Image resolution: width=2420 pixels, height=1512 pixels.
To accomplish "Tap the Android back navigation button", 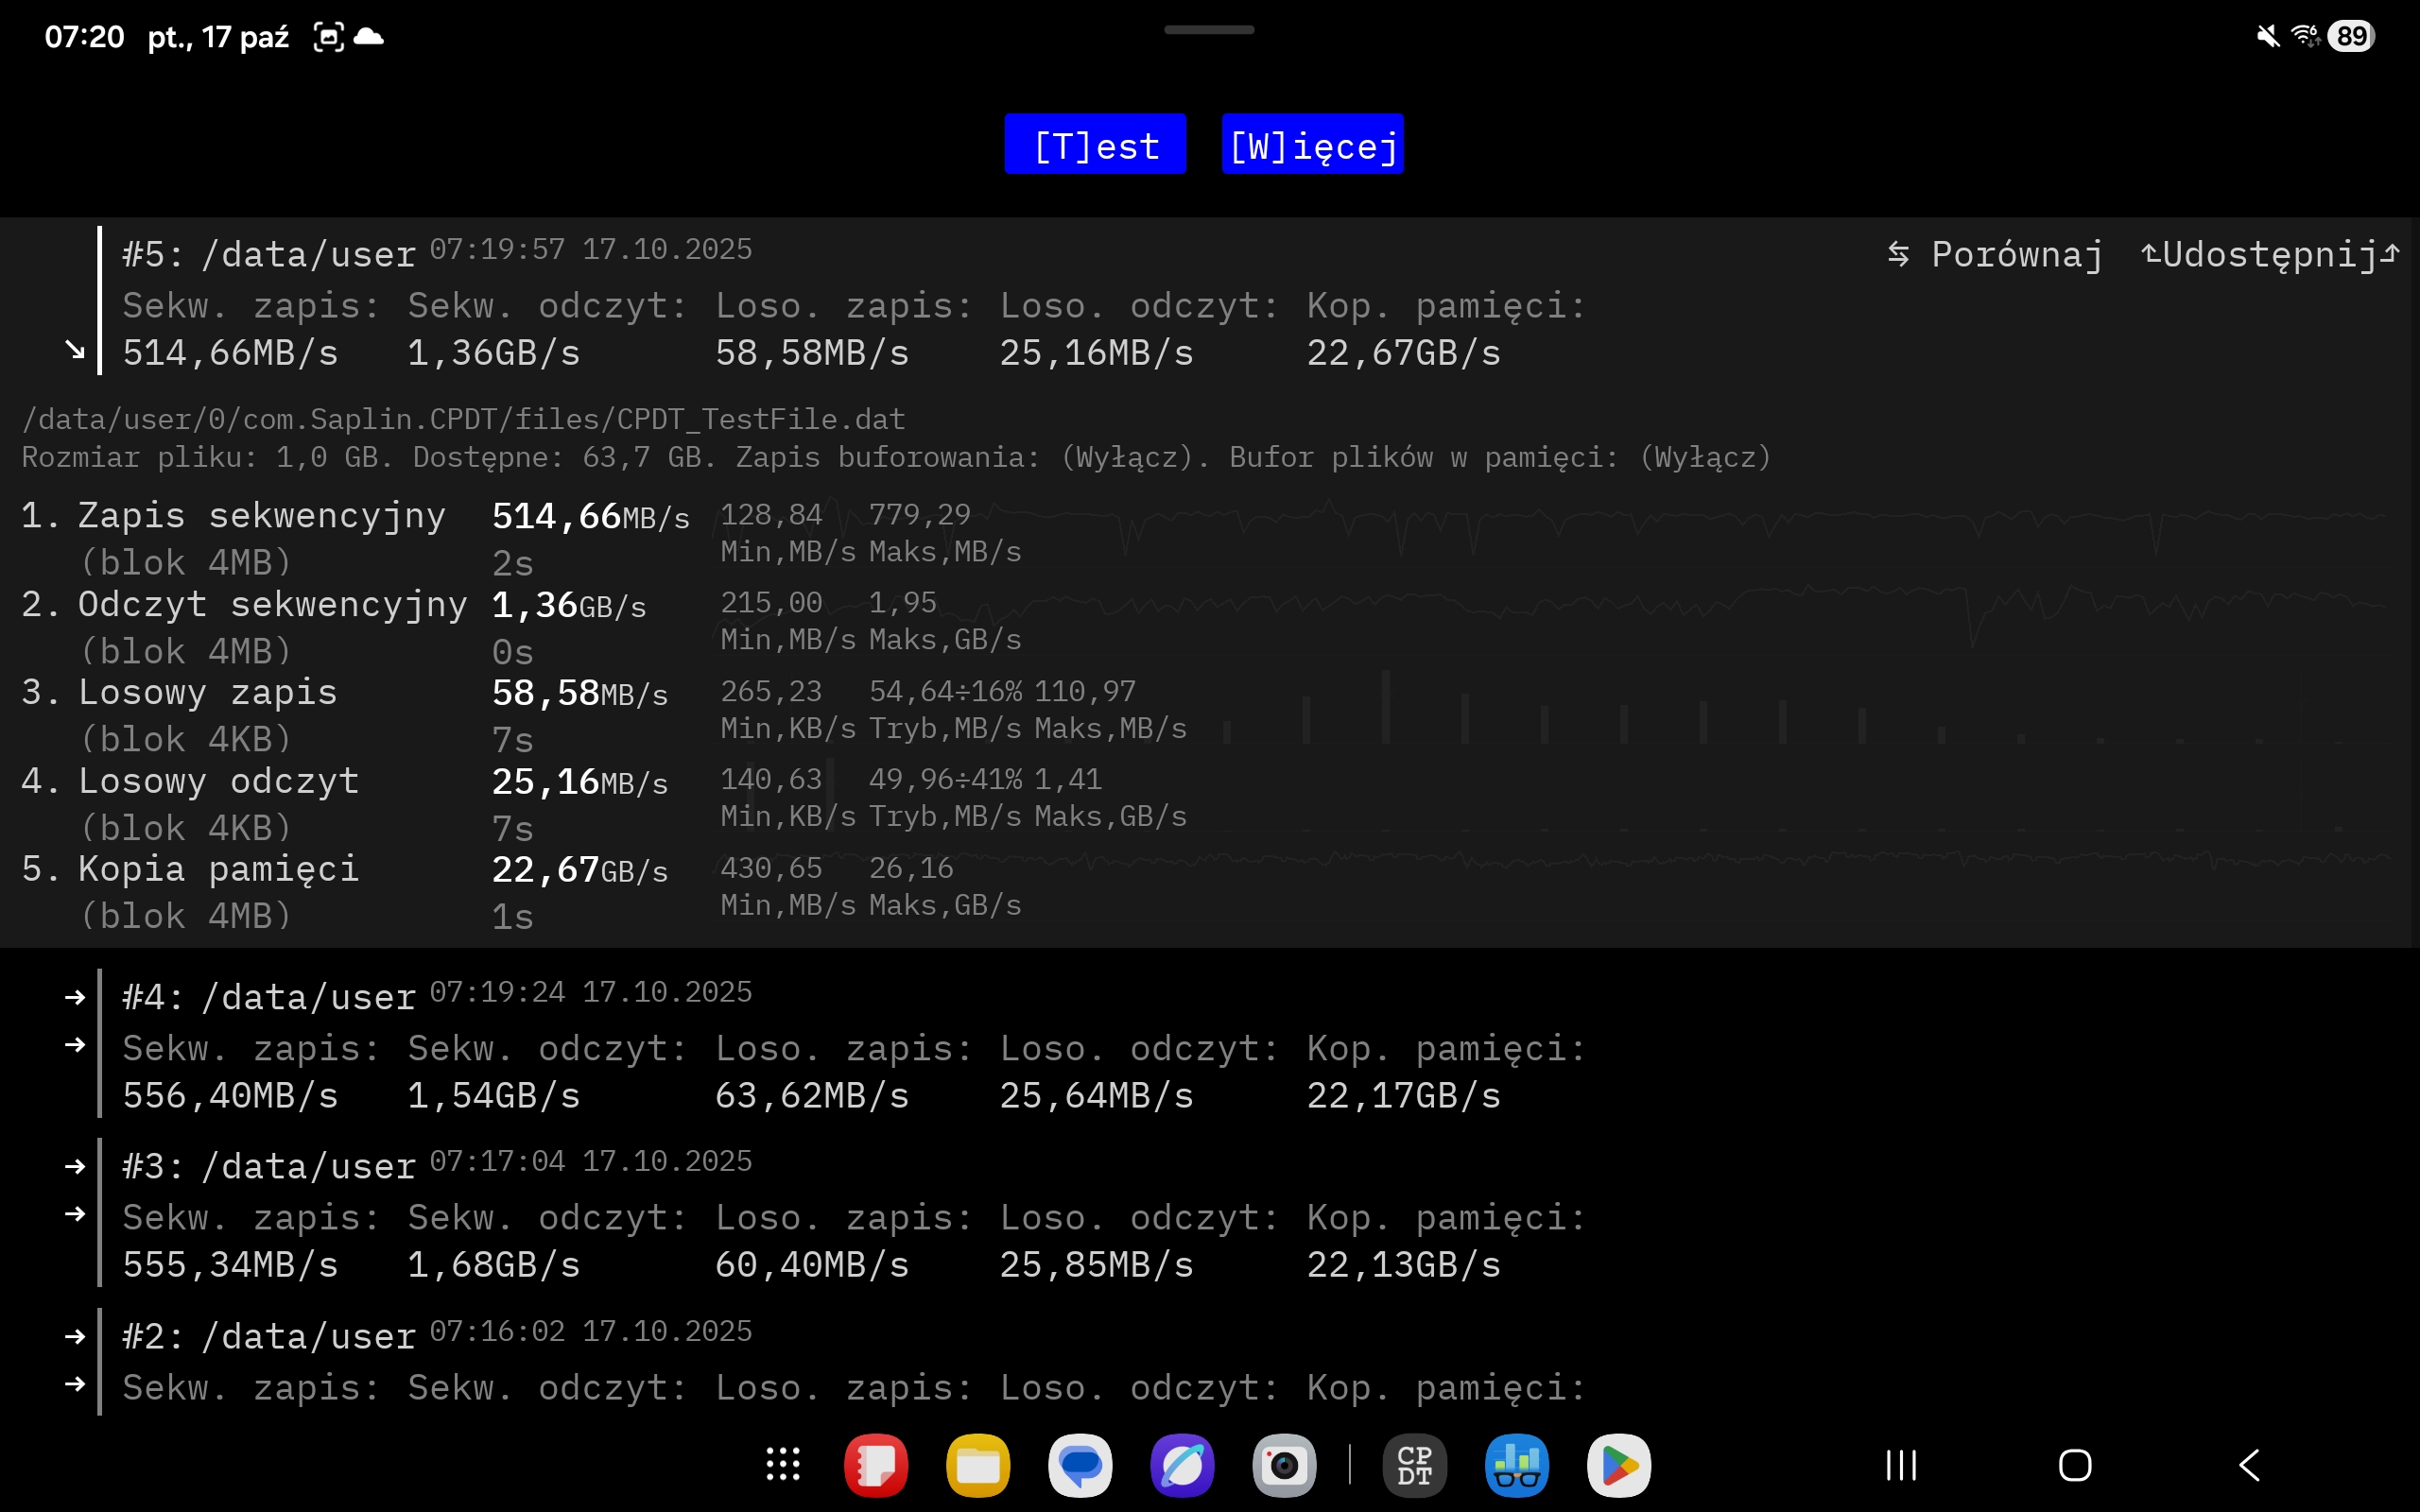I will 2249,1466.
